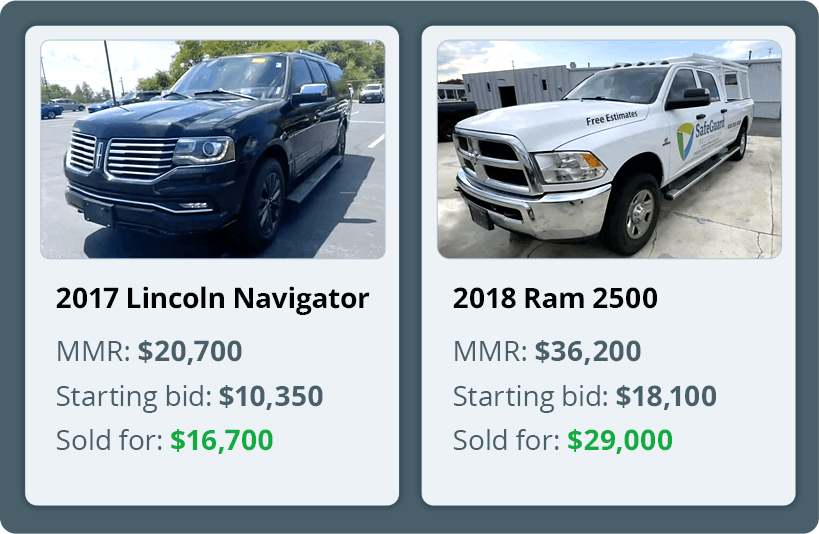Click the 2017 Lincoln Navigator title
Viewport: 819px width, 534px height.
point(213,298)
